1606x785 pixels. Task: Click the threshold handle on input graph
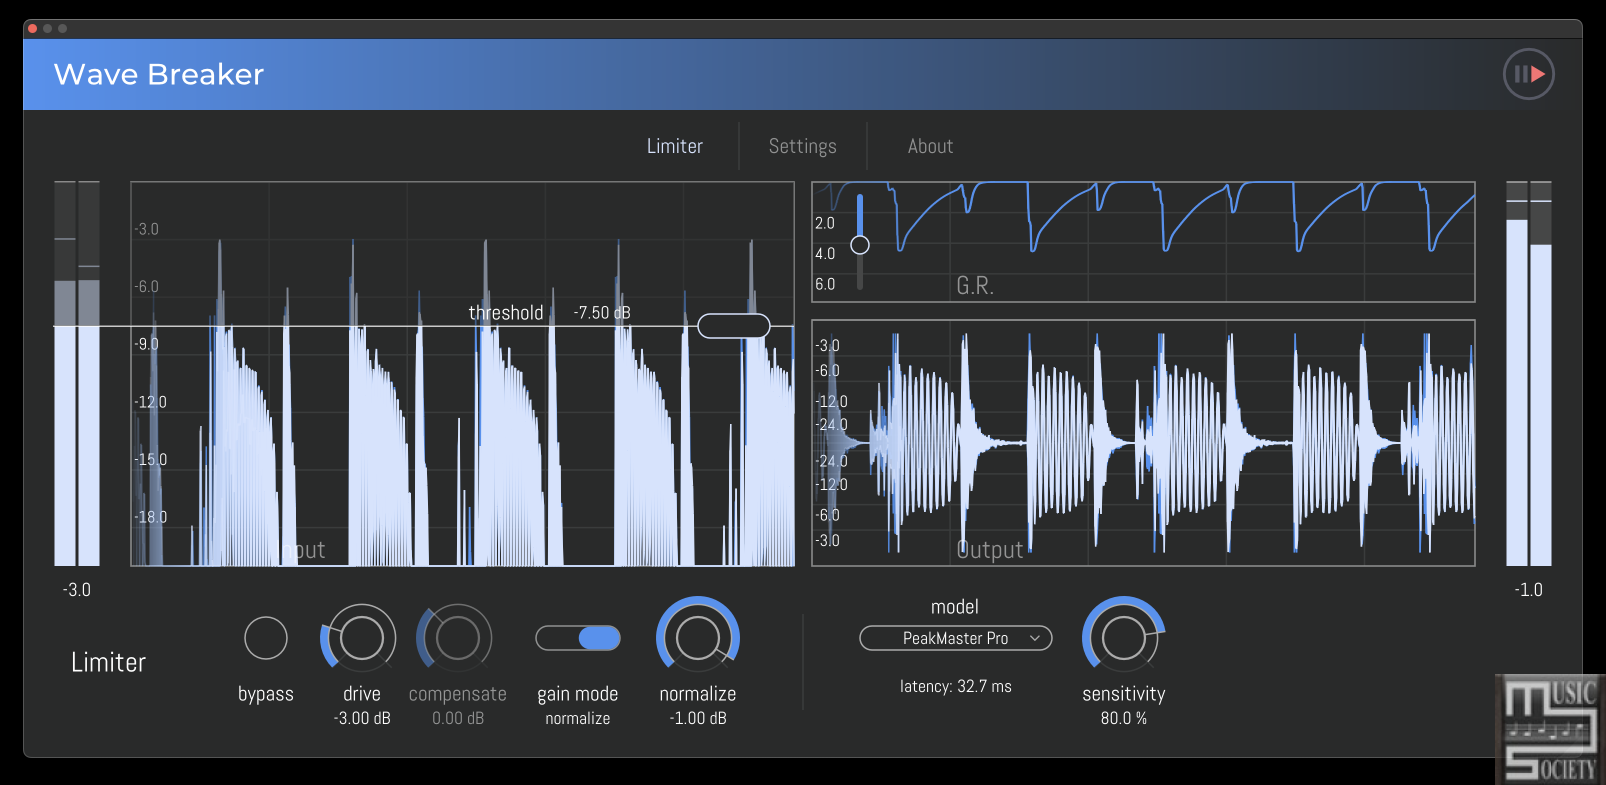click(x=734, y=326)
